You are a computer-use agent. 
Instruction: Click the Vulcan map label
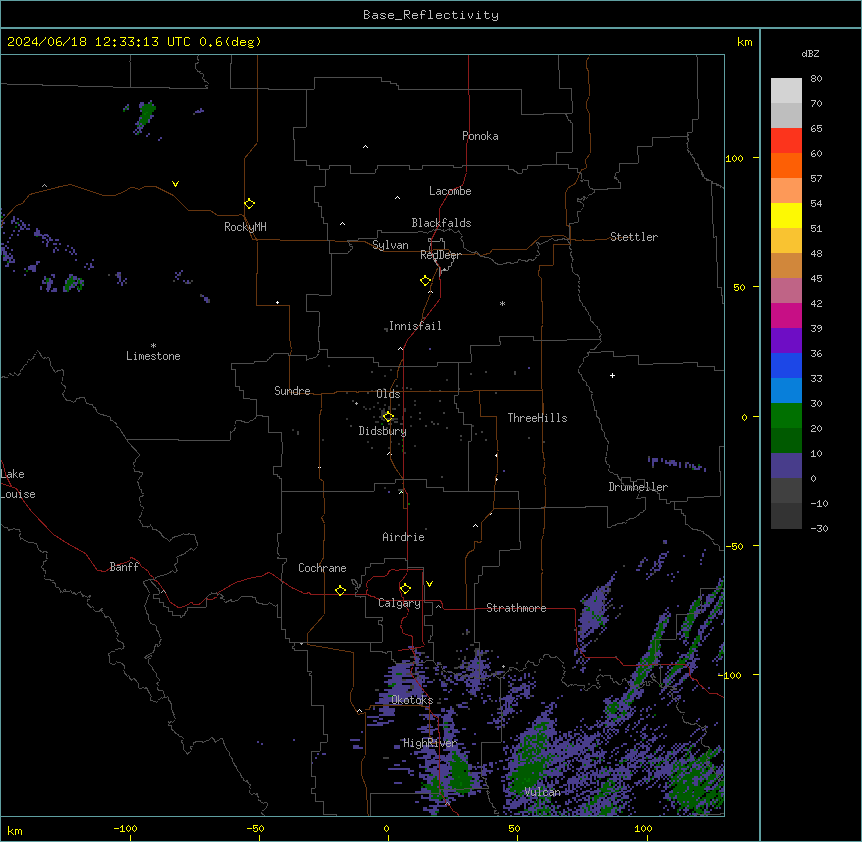point(542,792)
